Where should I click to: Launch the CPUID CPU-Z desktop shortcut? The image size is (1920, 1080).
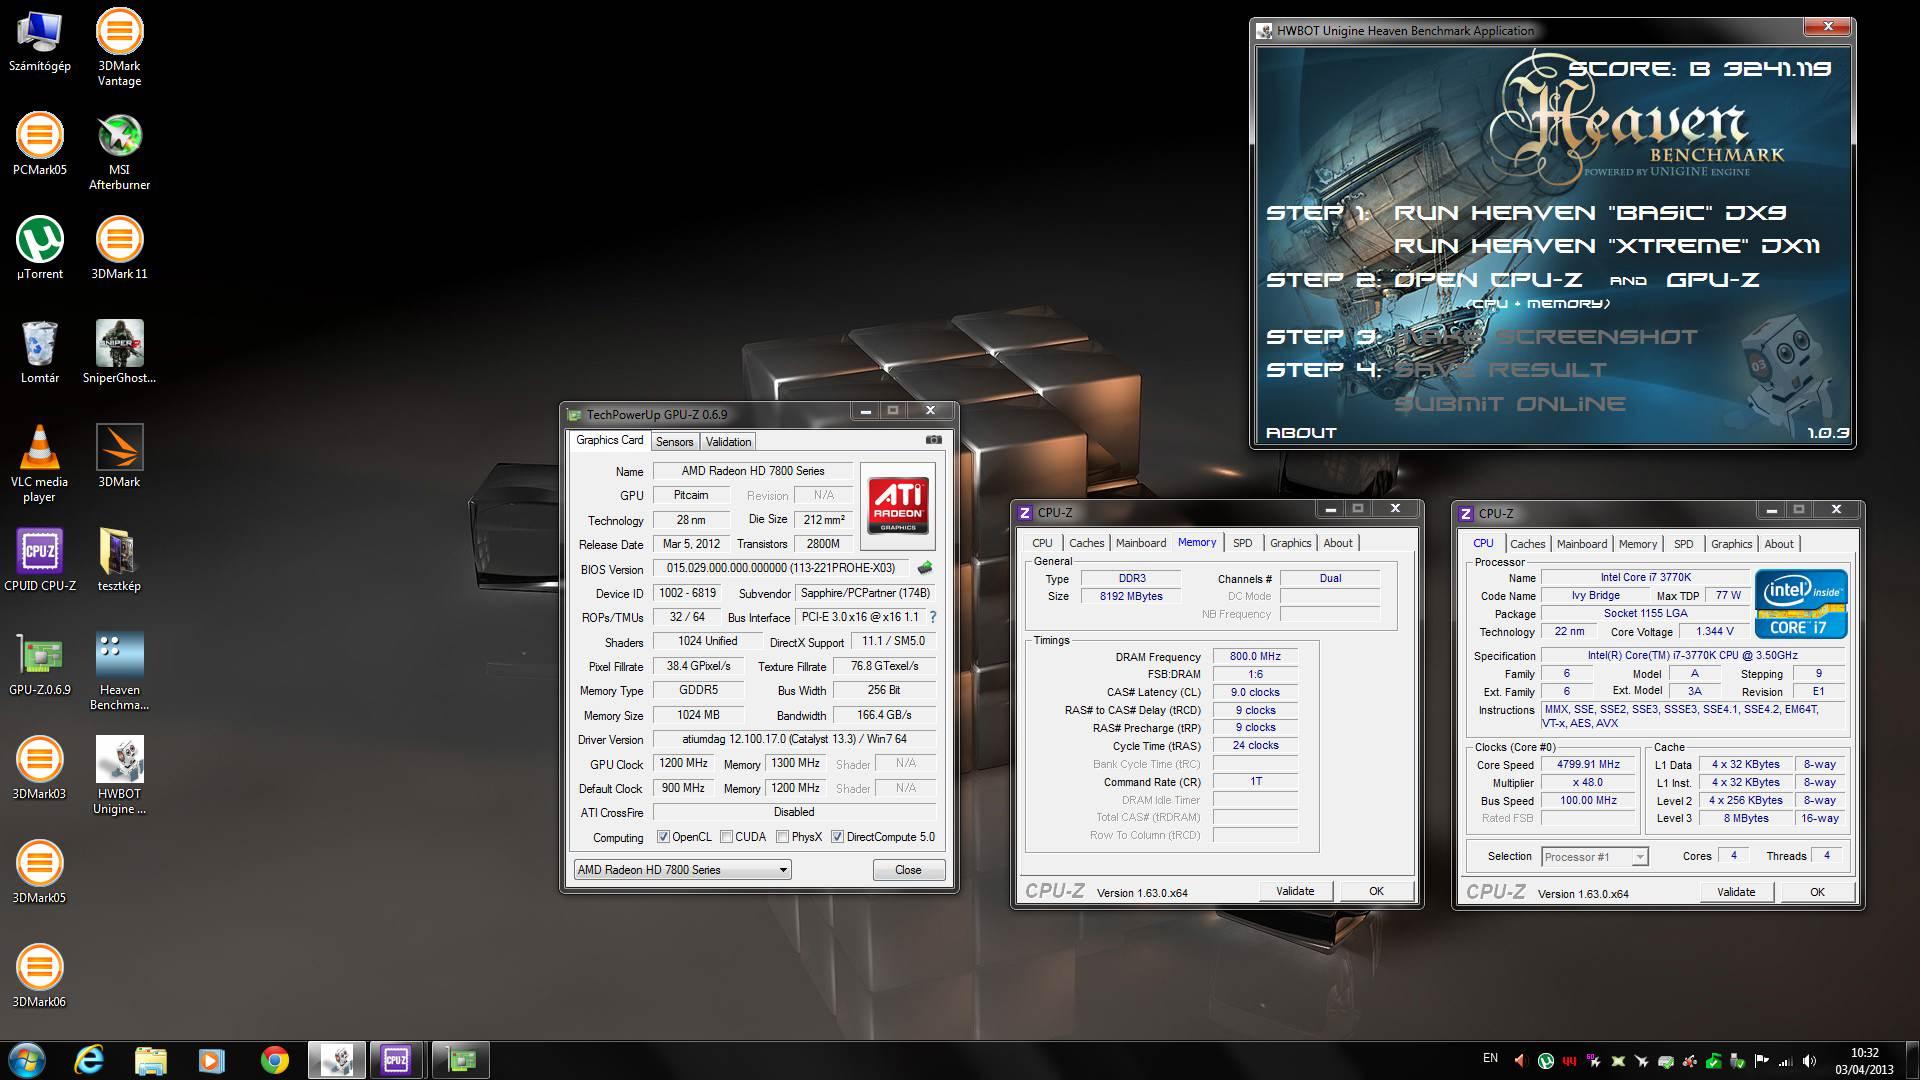click(x=40, y=561)
